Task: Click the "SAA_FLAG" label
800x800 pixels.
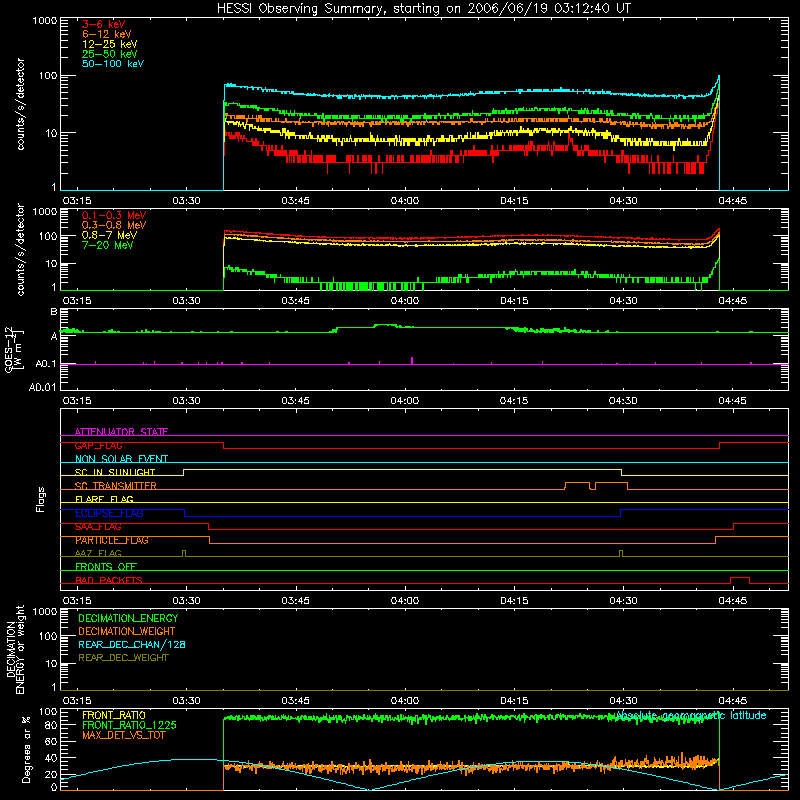Action: pos(98,526)
